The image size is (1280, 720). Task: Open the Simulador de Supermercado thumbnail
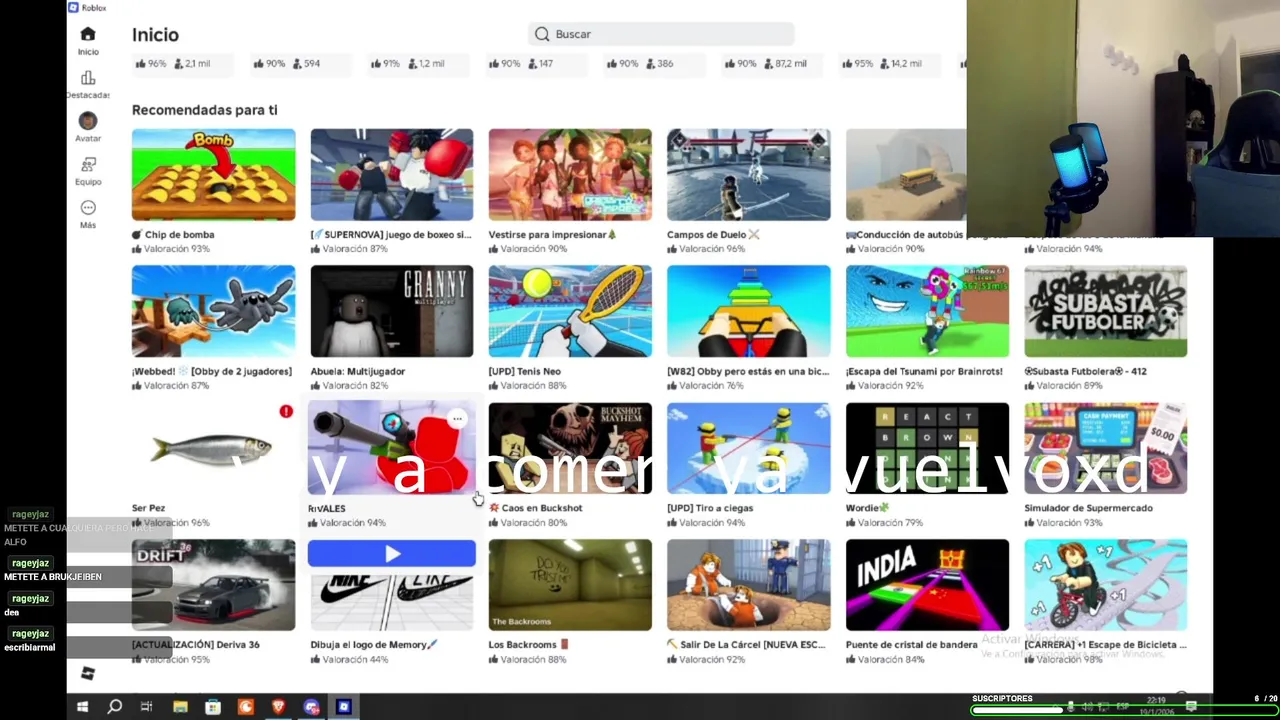click(x=1106, y=448)
